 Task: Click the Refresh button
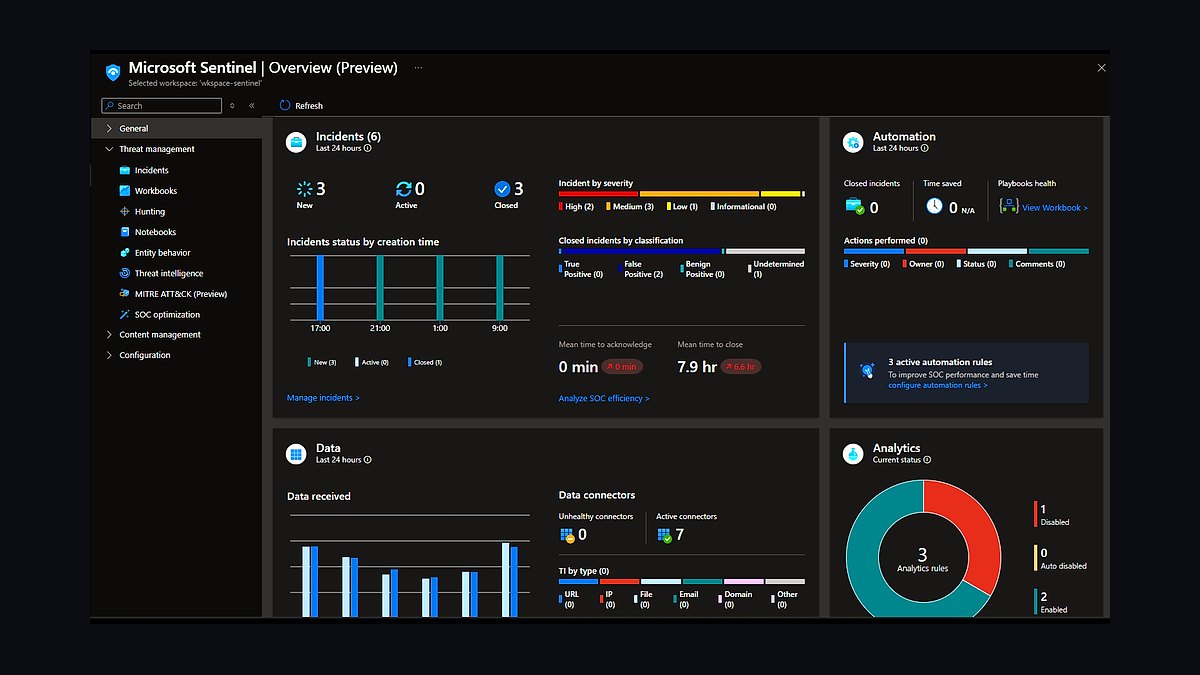[301, 105]
